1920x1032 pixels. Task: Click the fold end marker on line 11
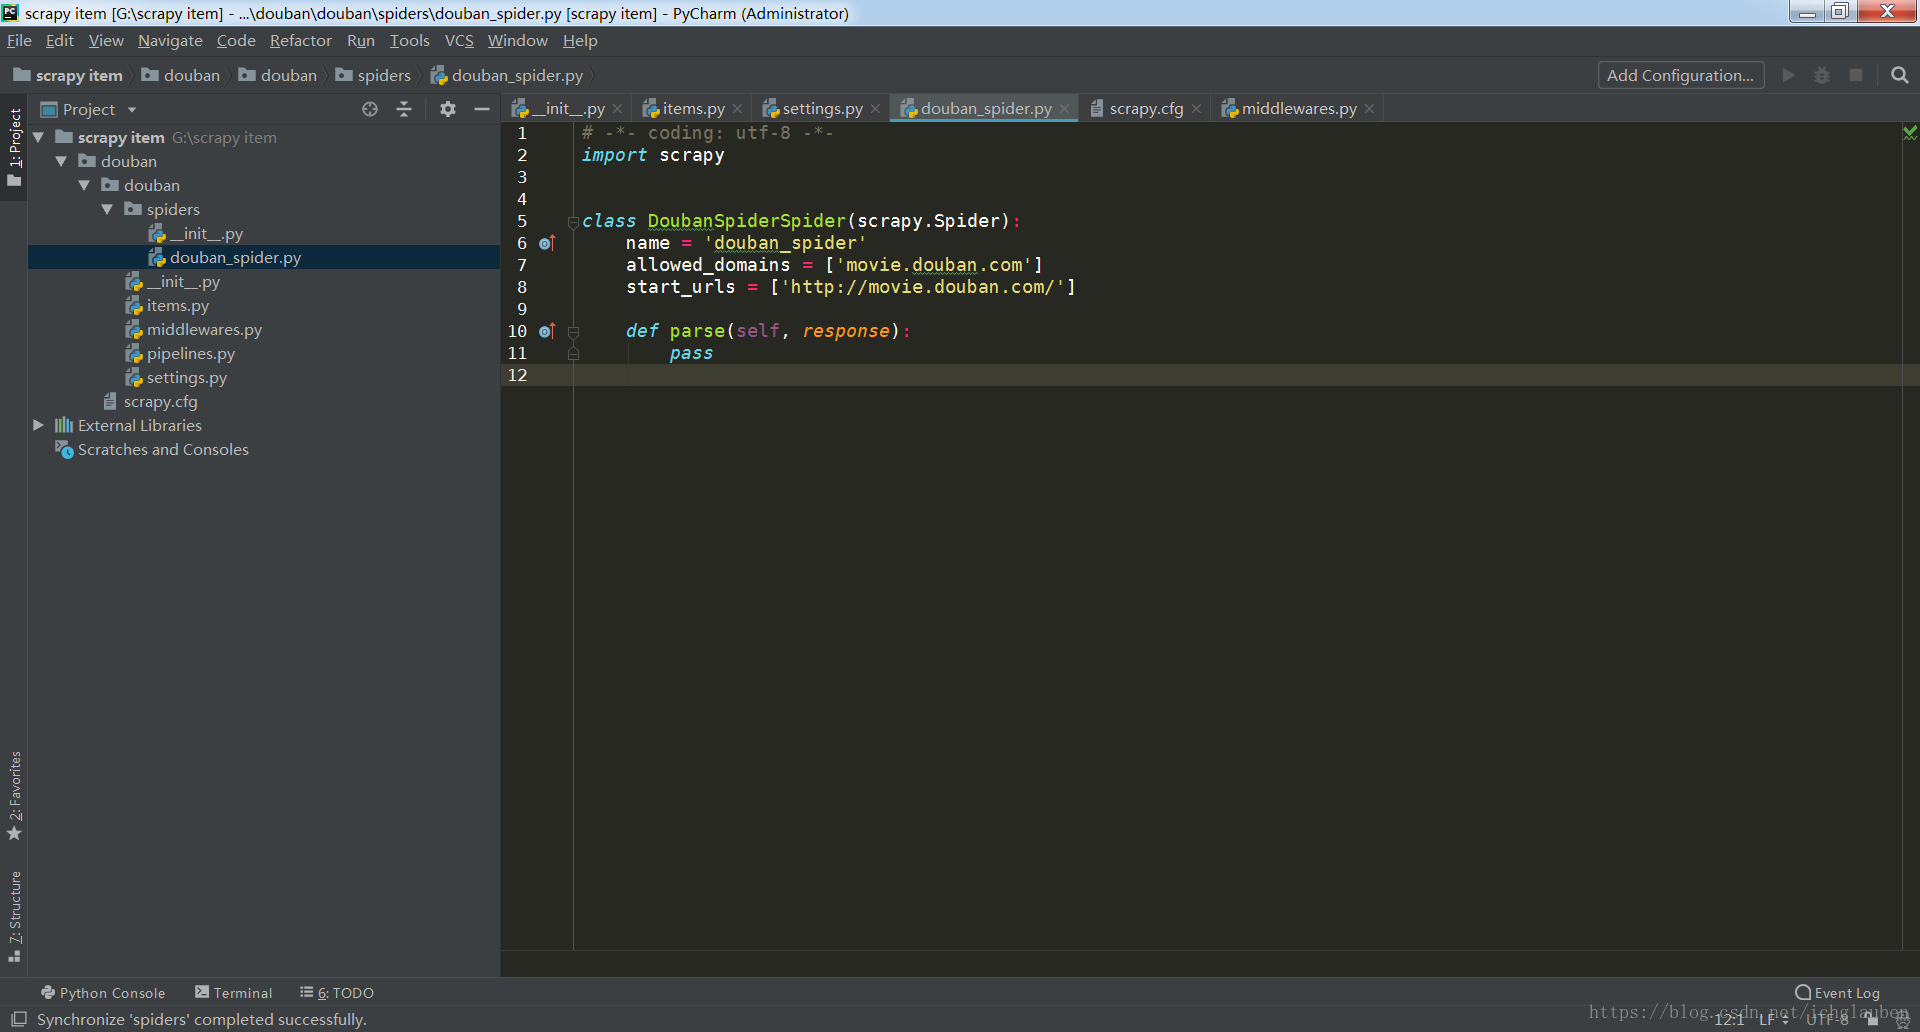coord(573,353)
